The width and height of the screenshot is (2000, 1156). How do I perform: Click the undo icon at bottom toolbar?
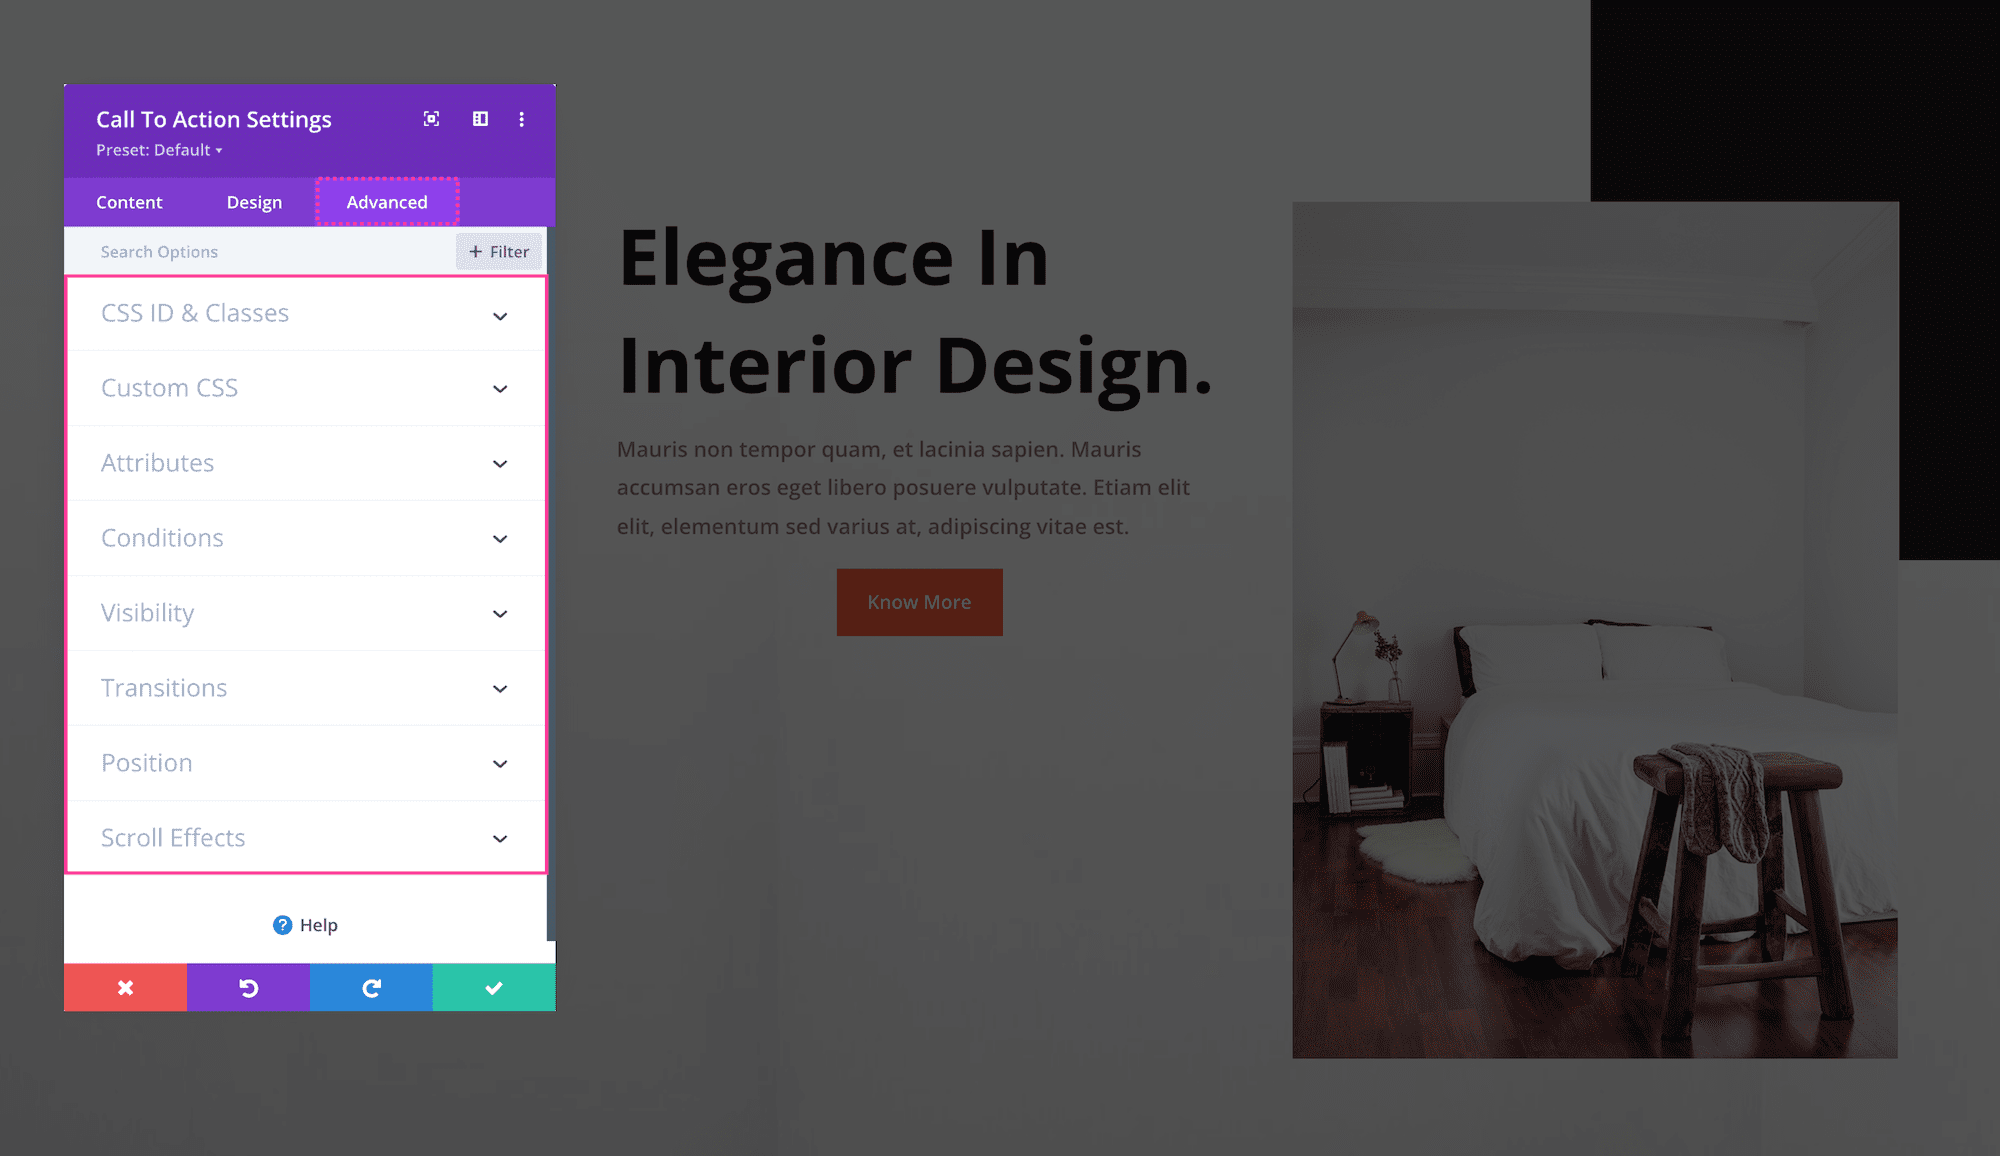click(x=249, y=987)
